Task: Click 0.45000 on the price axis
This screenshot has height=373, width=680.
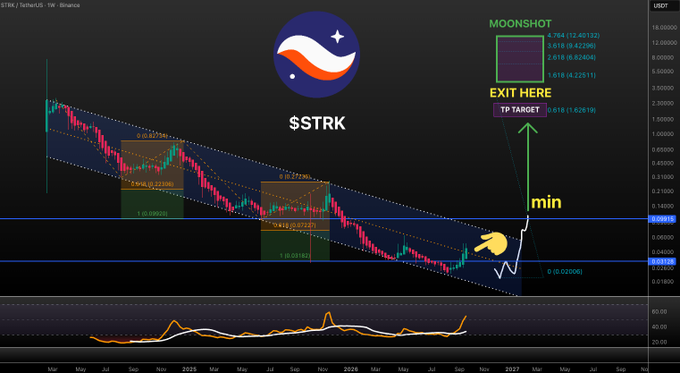Action: [x=664, y=164]
